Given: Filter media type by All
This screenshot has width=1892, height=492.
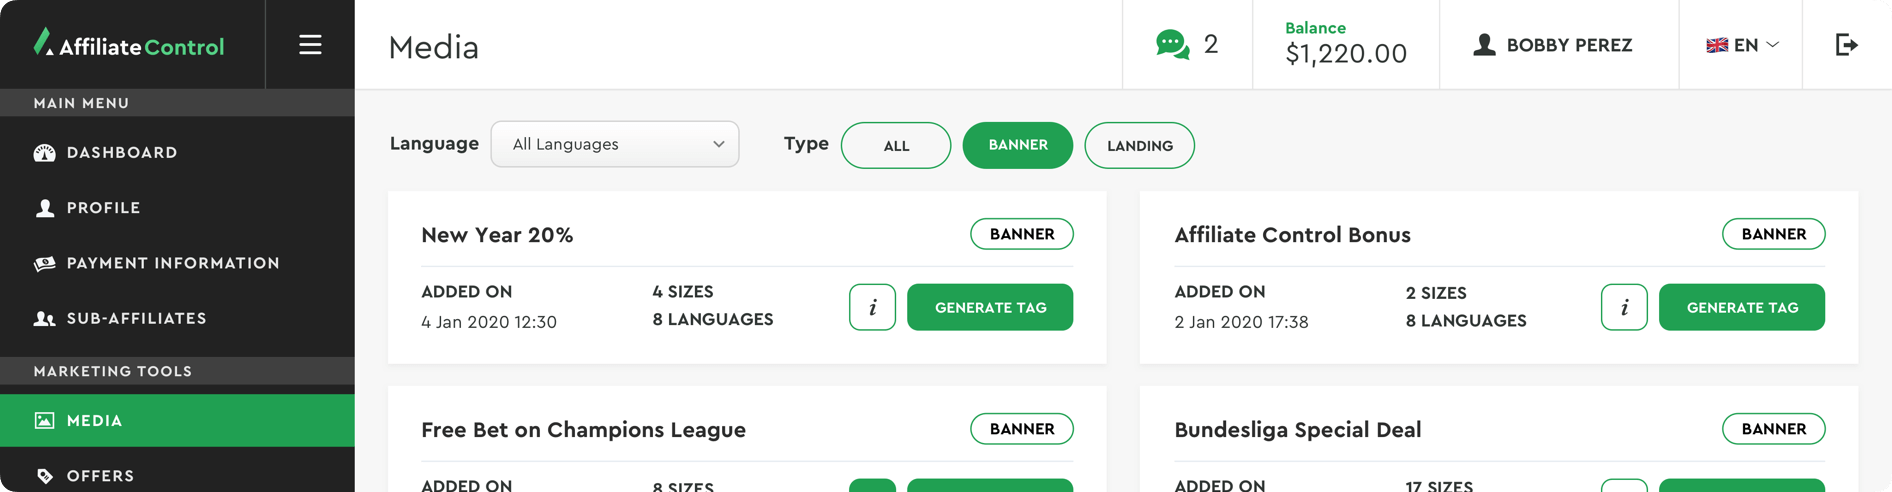Looking at the screenshot, I should 895,146.
